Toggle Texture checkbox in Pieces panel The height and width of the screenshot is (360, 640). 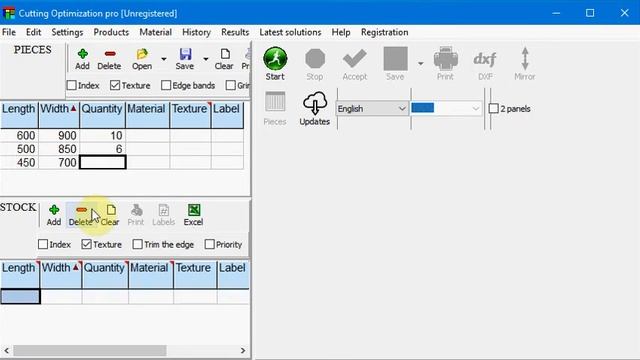tap(115, 85)
